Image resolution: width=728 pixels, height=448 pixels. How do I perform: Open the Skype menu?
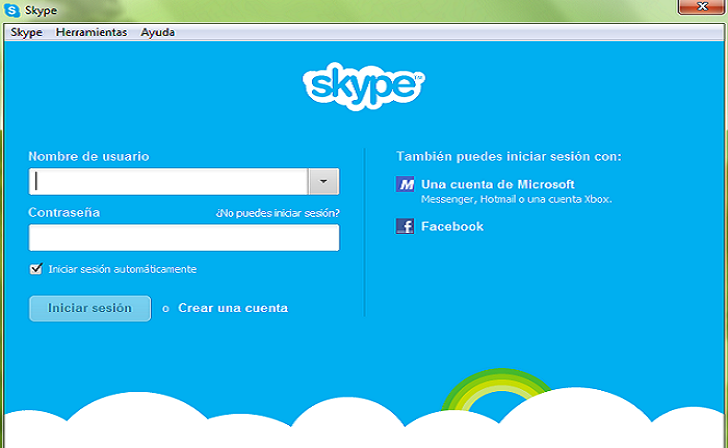26,32
